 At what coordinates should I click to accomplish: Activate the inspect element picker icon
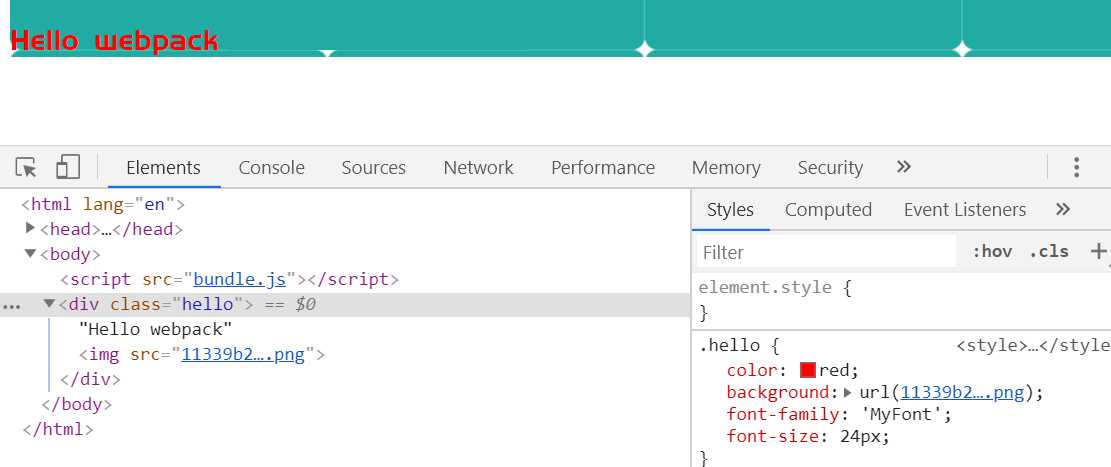26,168
